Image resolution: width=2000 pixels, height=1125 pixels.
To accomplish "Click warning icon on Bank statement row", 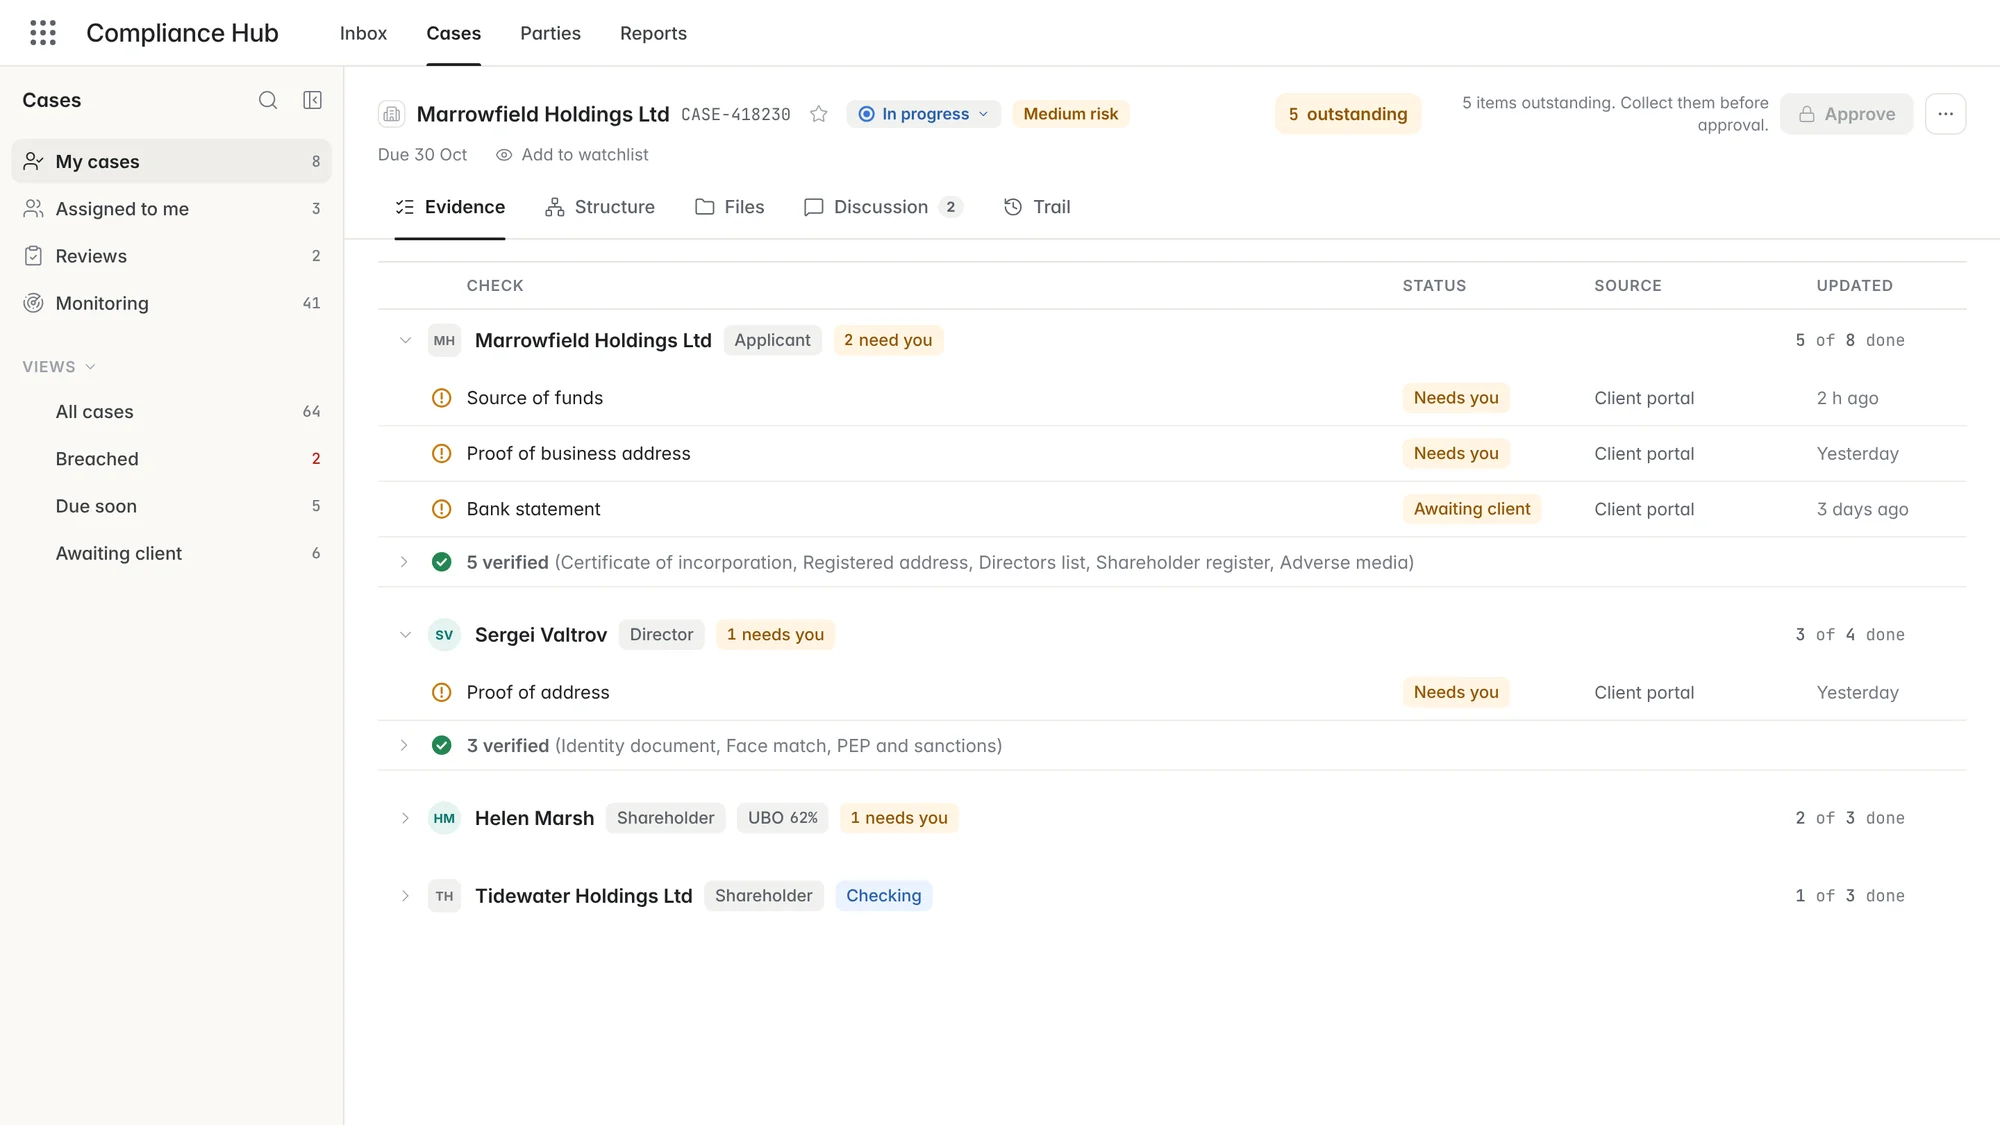I will [441, 509].
